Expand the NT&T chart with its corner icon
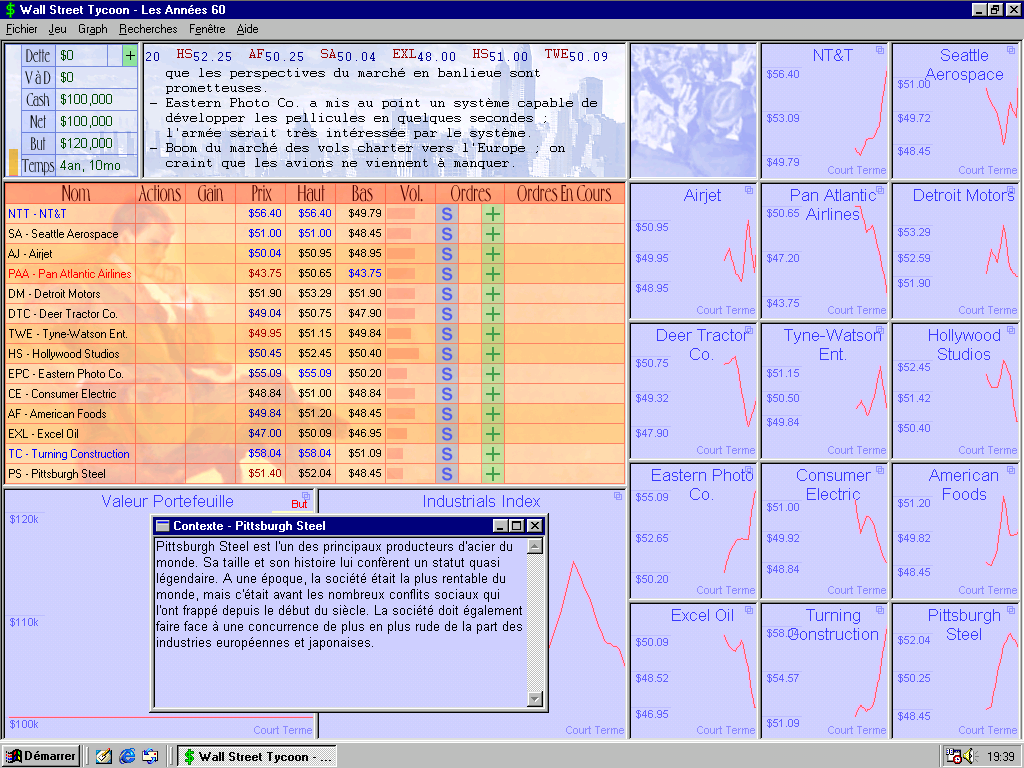Image resolution: width=1024 pixels, height=768 pixels. coord(880,50)
